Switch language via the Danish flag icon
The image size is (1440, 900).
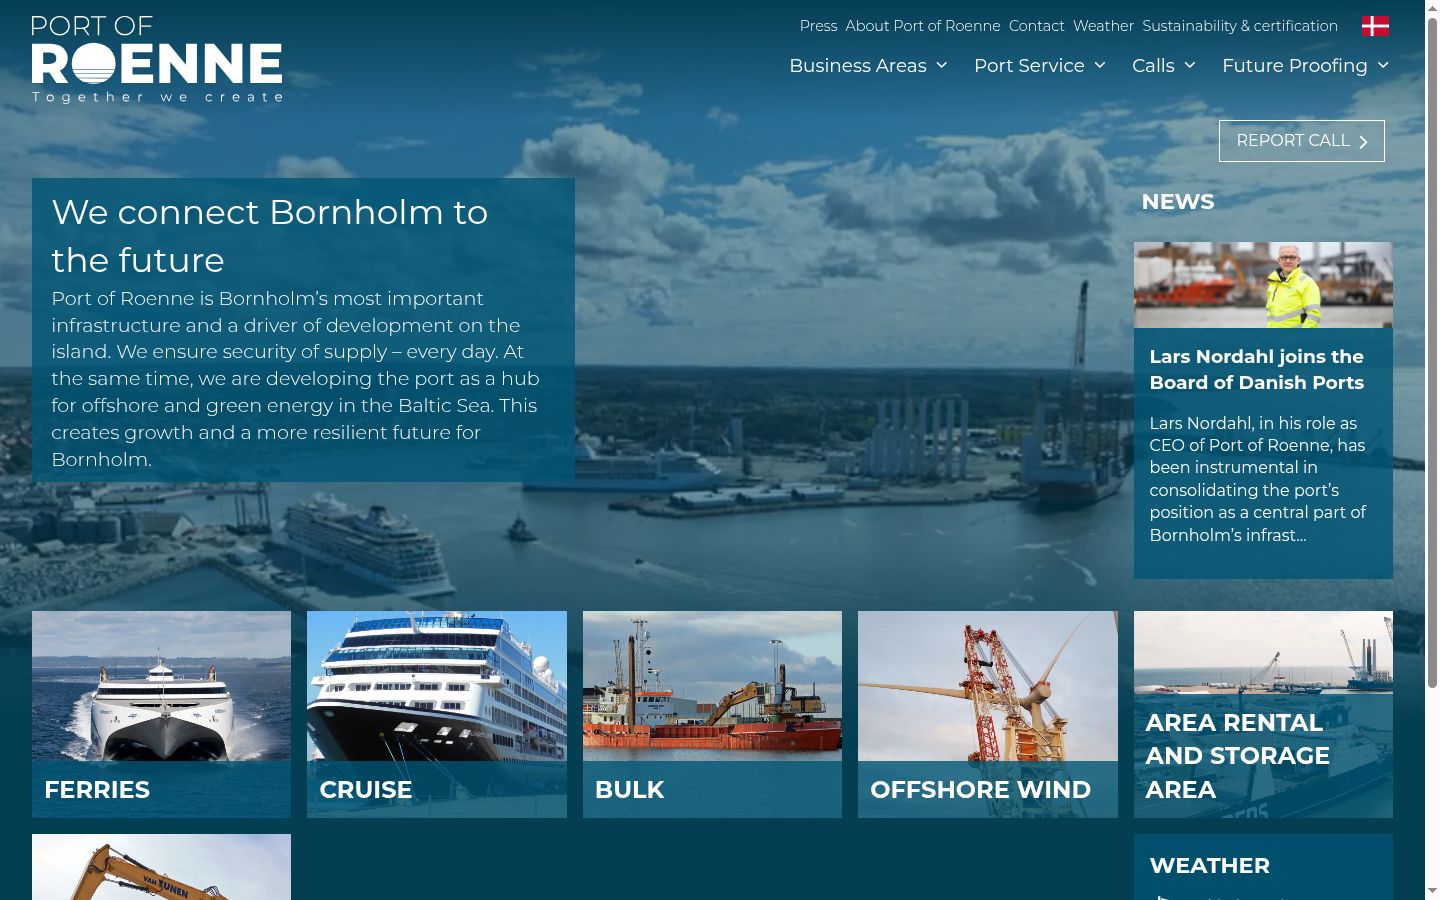(x=1375, y=26)
